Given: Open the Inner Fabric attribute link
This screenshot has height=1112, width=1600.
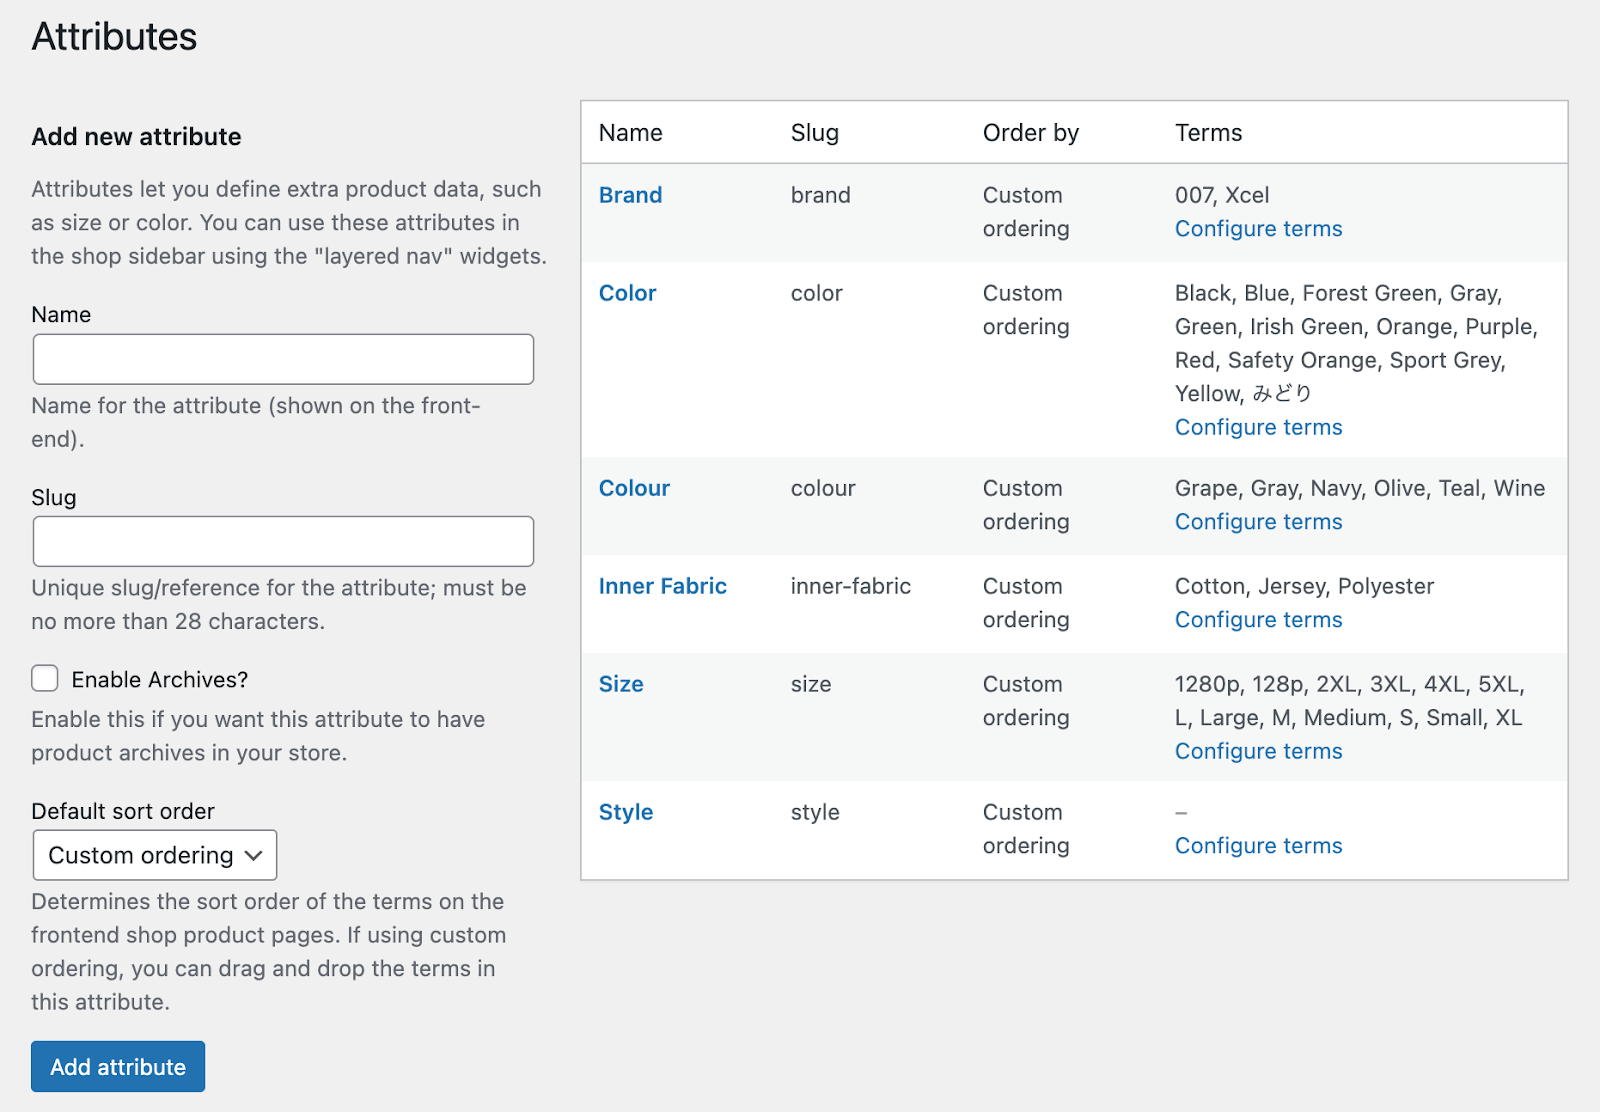Looking at the screenshot, I should [x=662, y=586].
